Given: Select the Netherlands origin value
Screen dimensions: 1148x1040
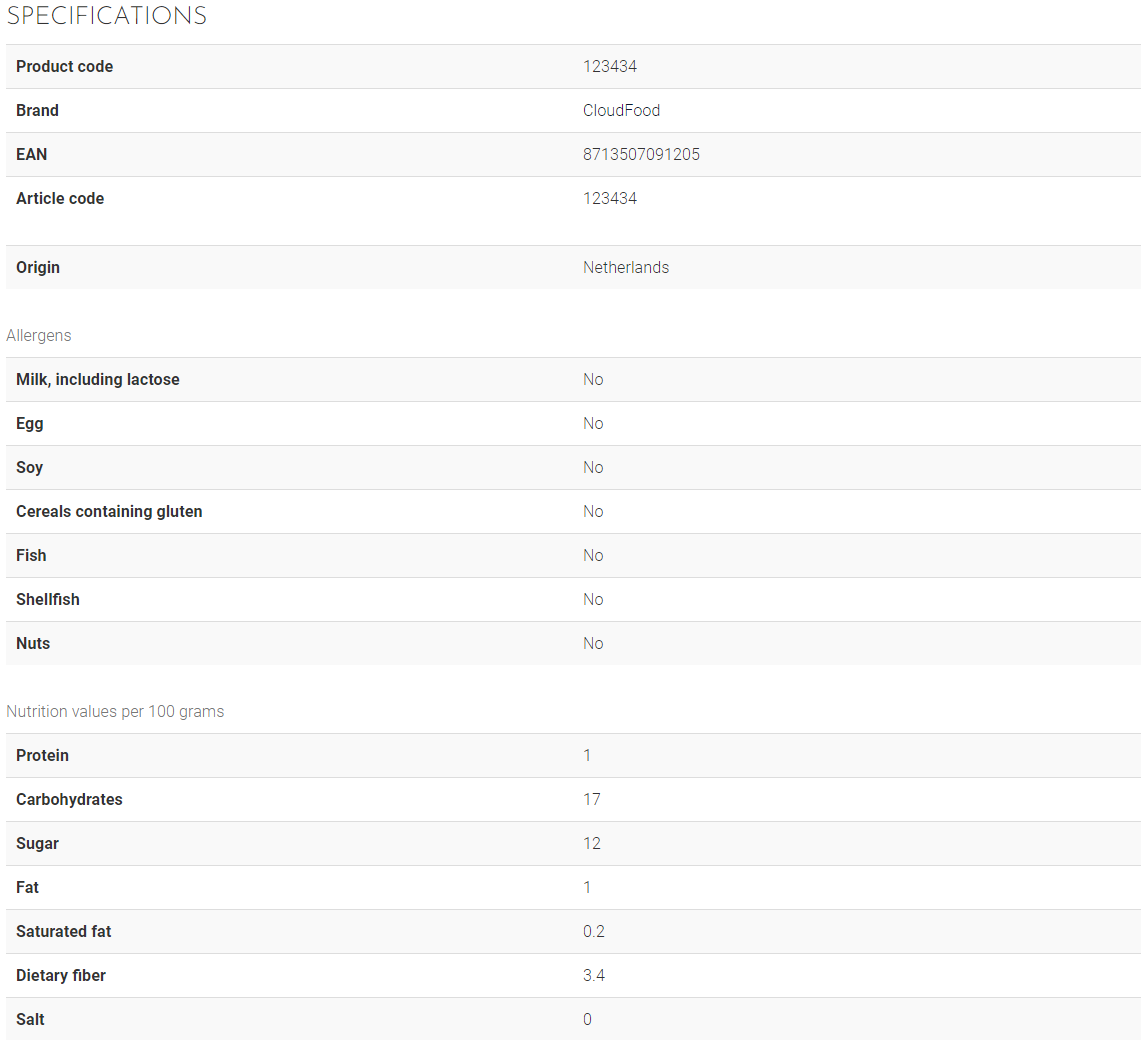Looking at the screenshot, I should (x=626, y=268).
